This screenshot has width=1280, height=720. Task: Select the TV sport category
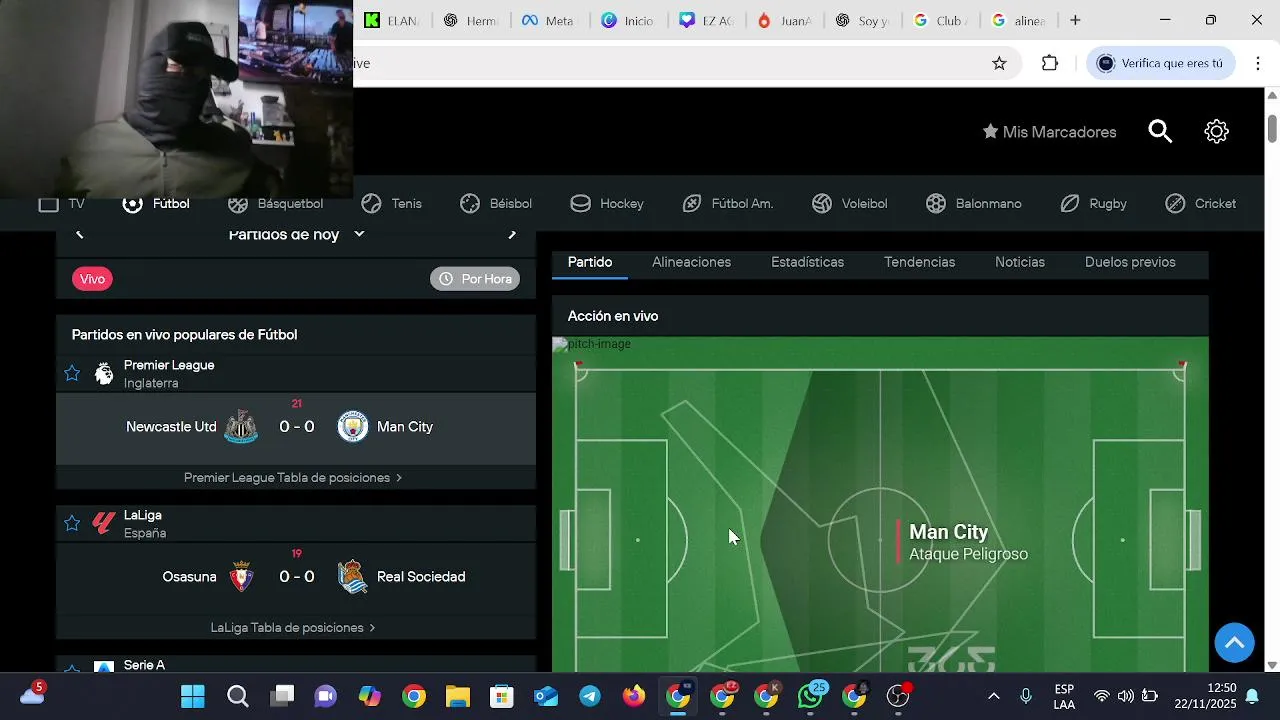pos(61,204)
